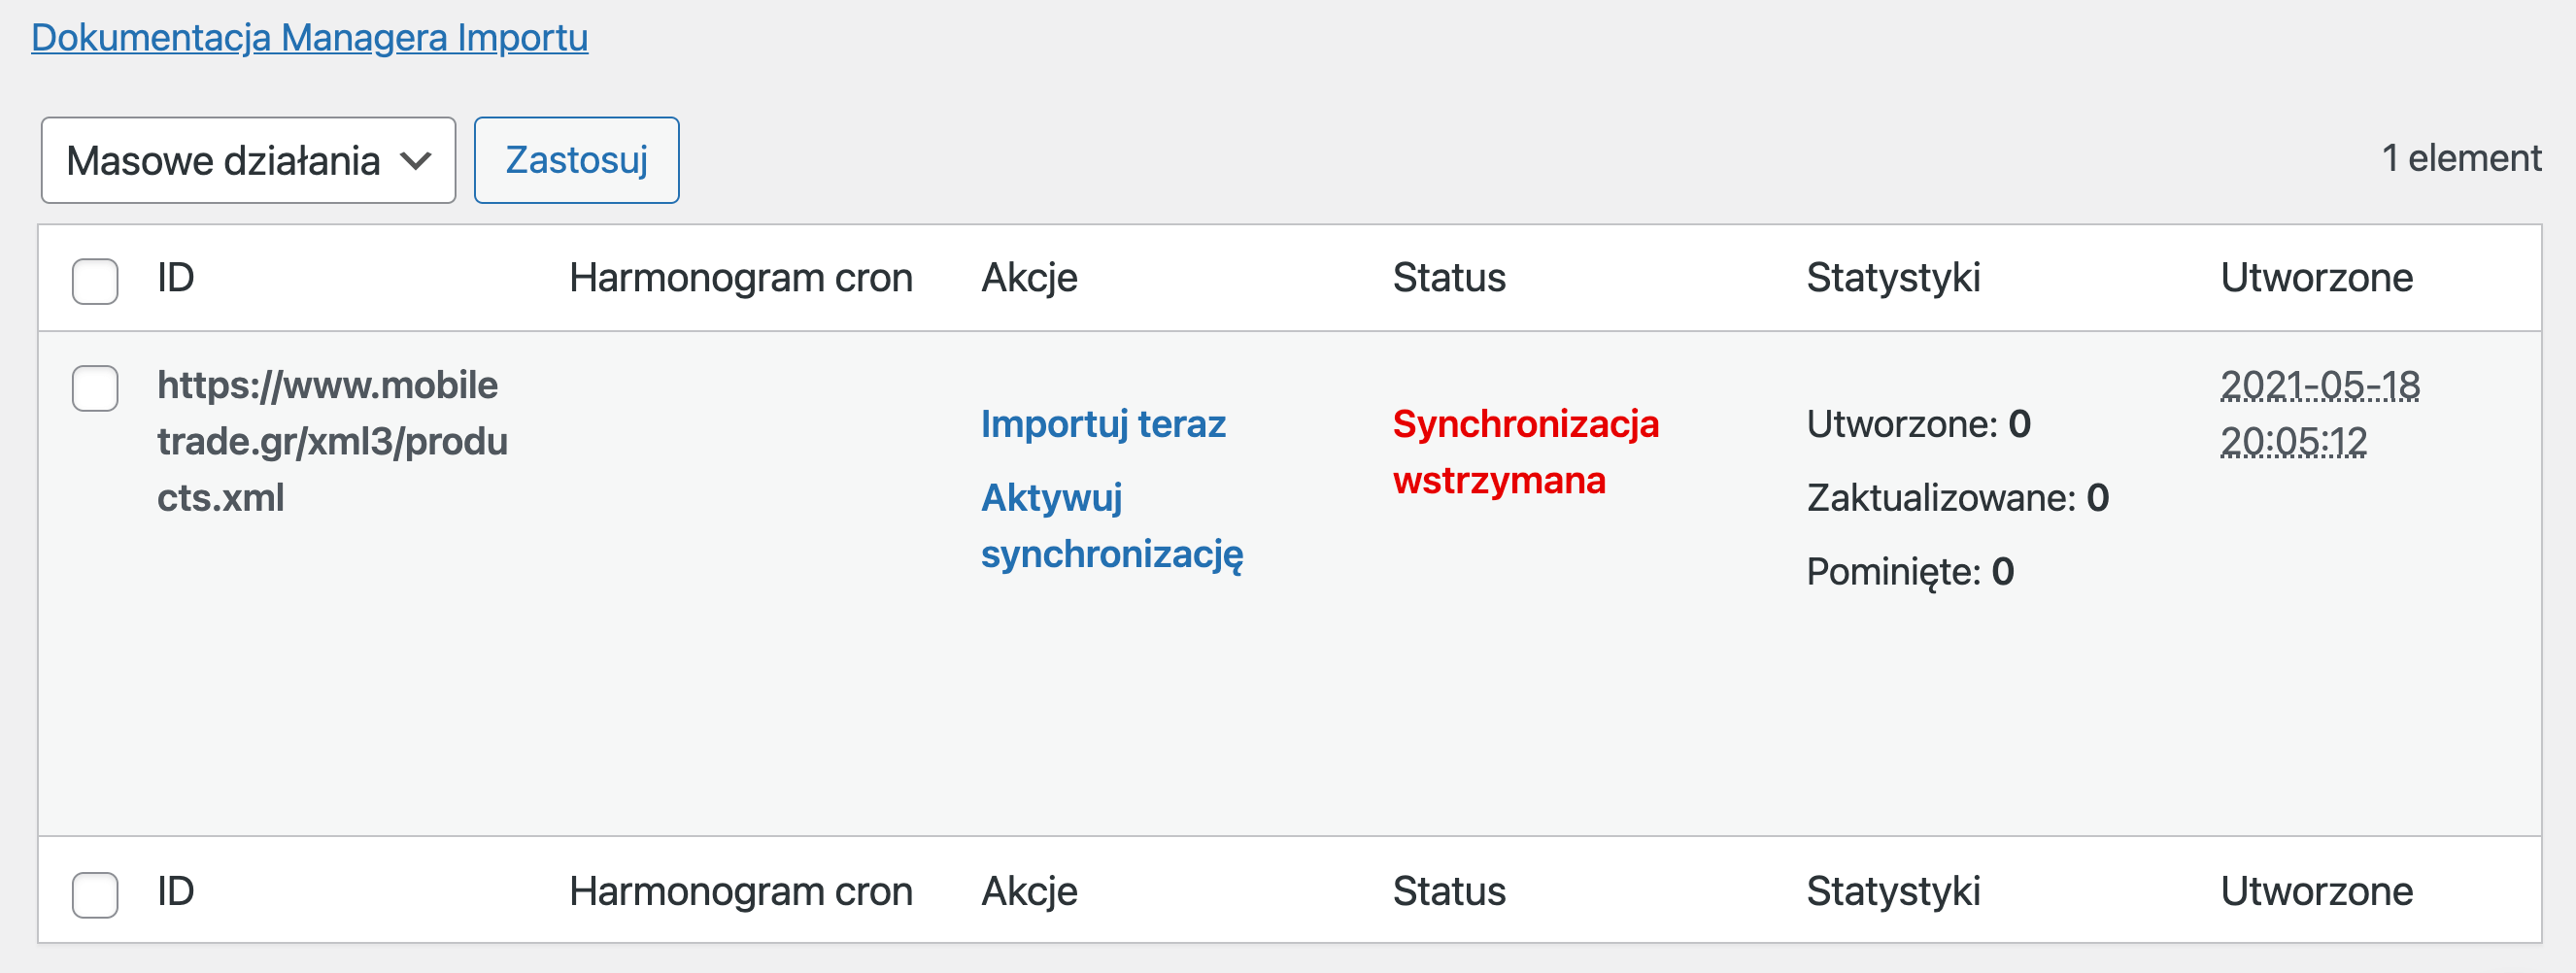Click the Utworzone: 0 statistic
The image size is (2576, 973).
coord(1918,424)
